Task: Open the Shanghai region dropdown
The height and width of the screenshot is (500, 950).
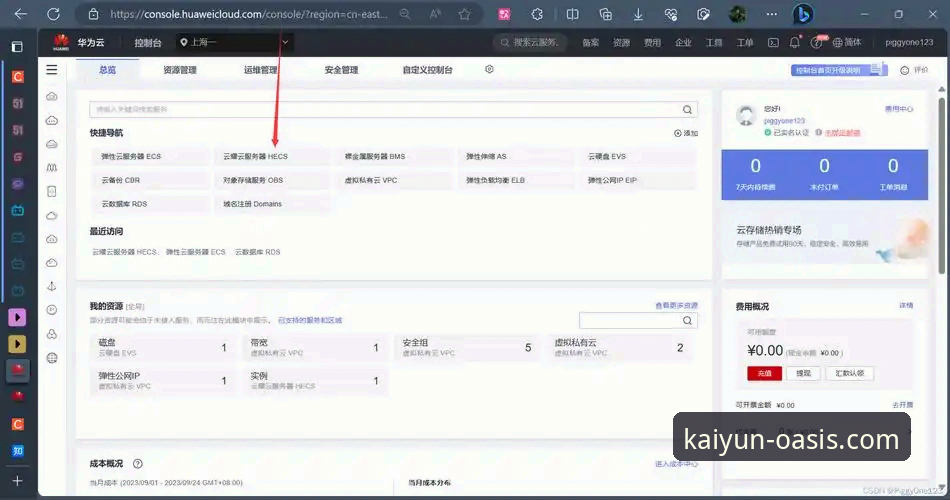Action: pos(233,42)
